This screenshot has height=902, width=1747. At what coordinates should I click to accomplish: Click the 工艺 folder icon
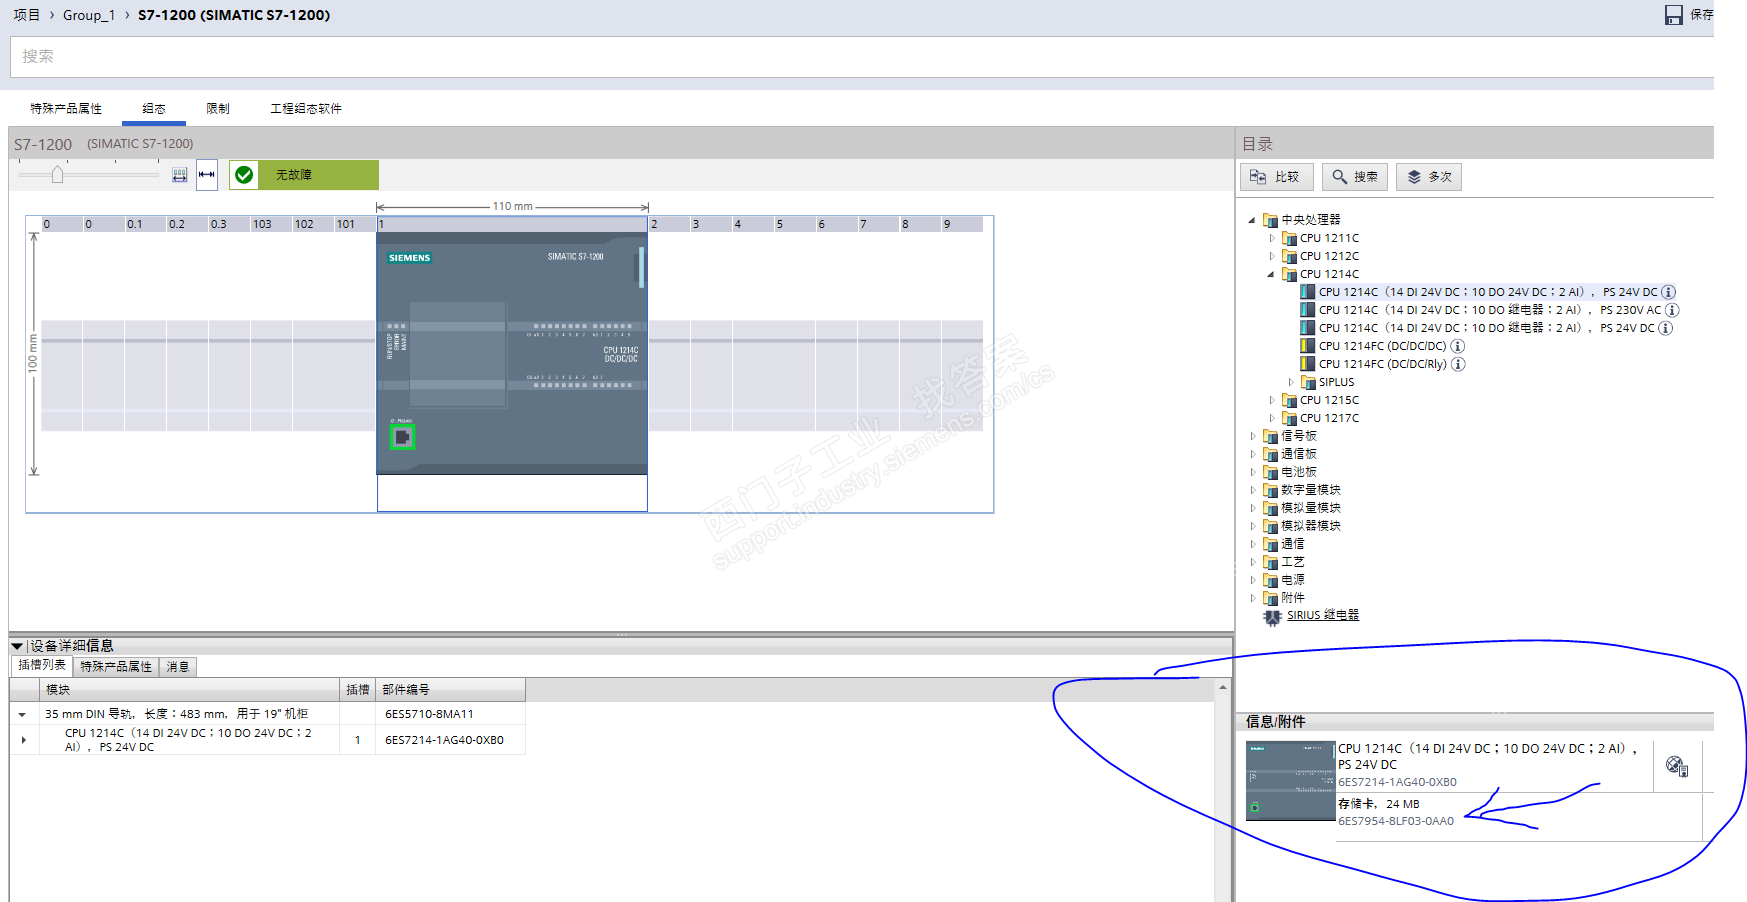pos(1271,562)
